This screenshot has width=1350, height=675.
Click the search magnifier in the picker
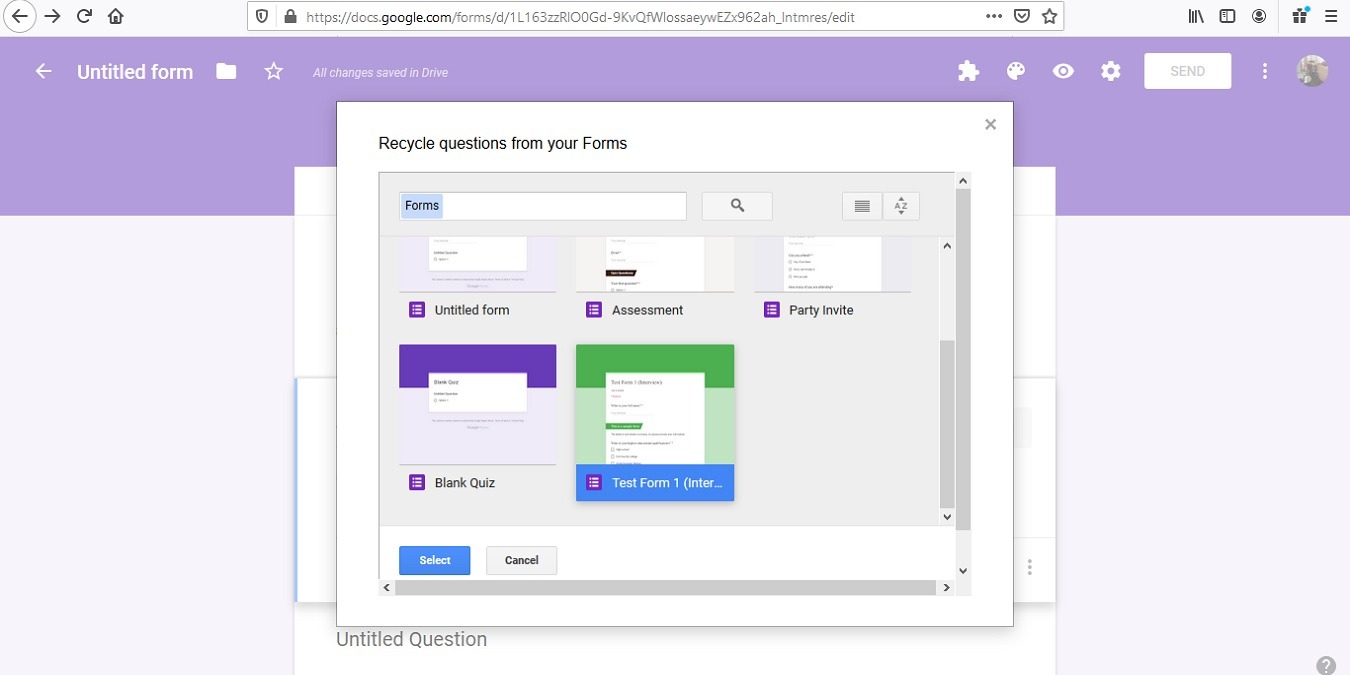[736, 205]
